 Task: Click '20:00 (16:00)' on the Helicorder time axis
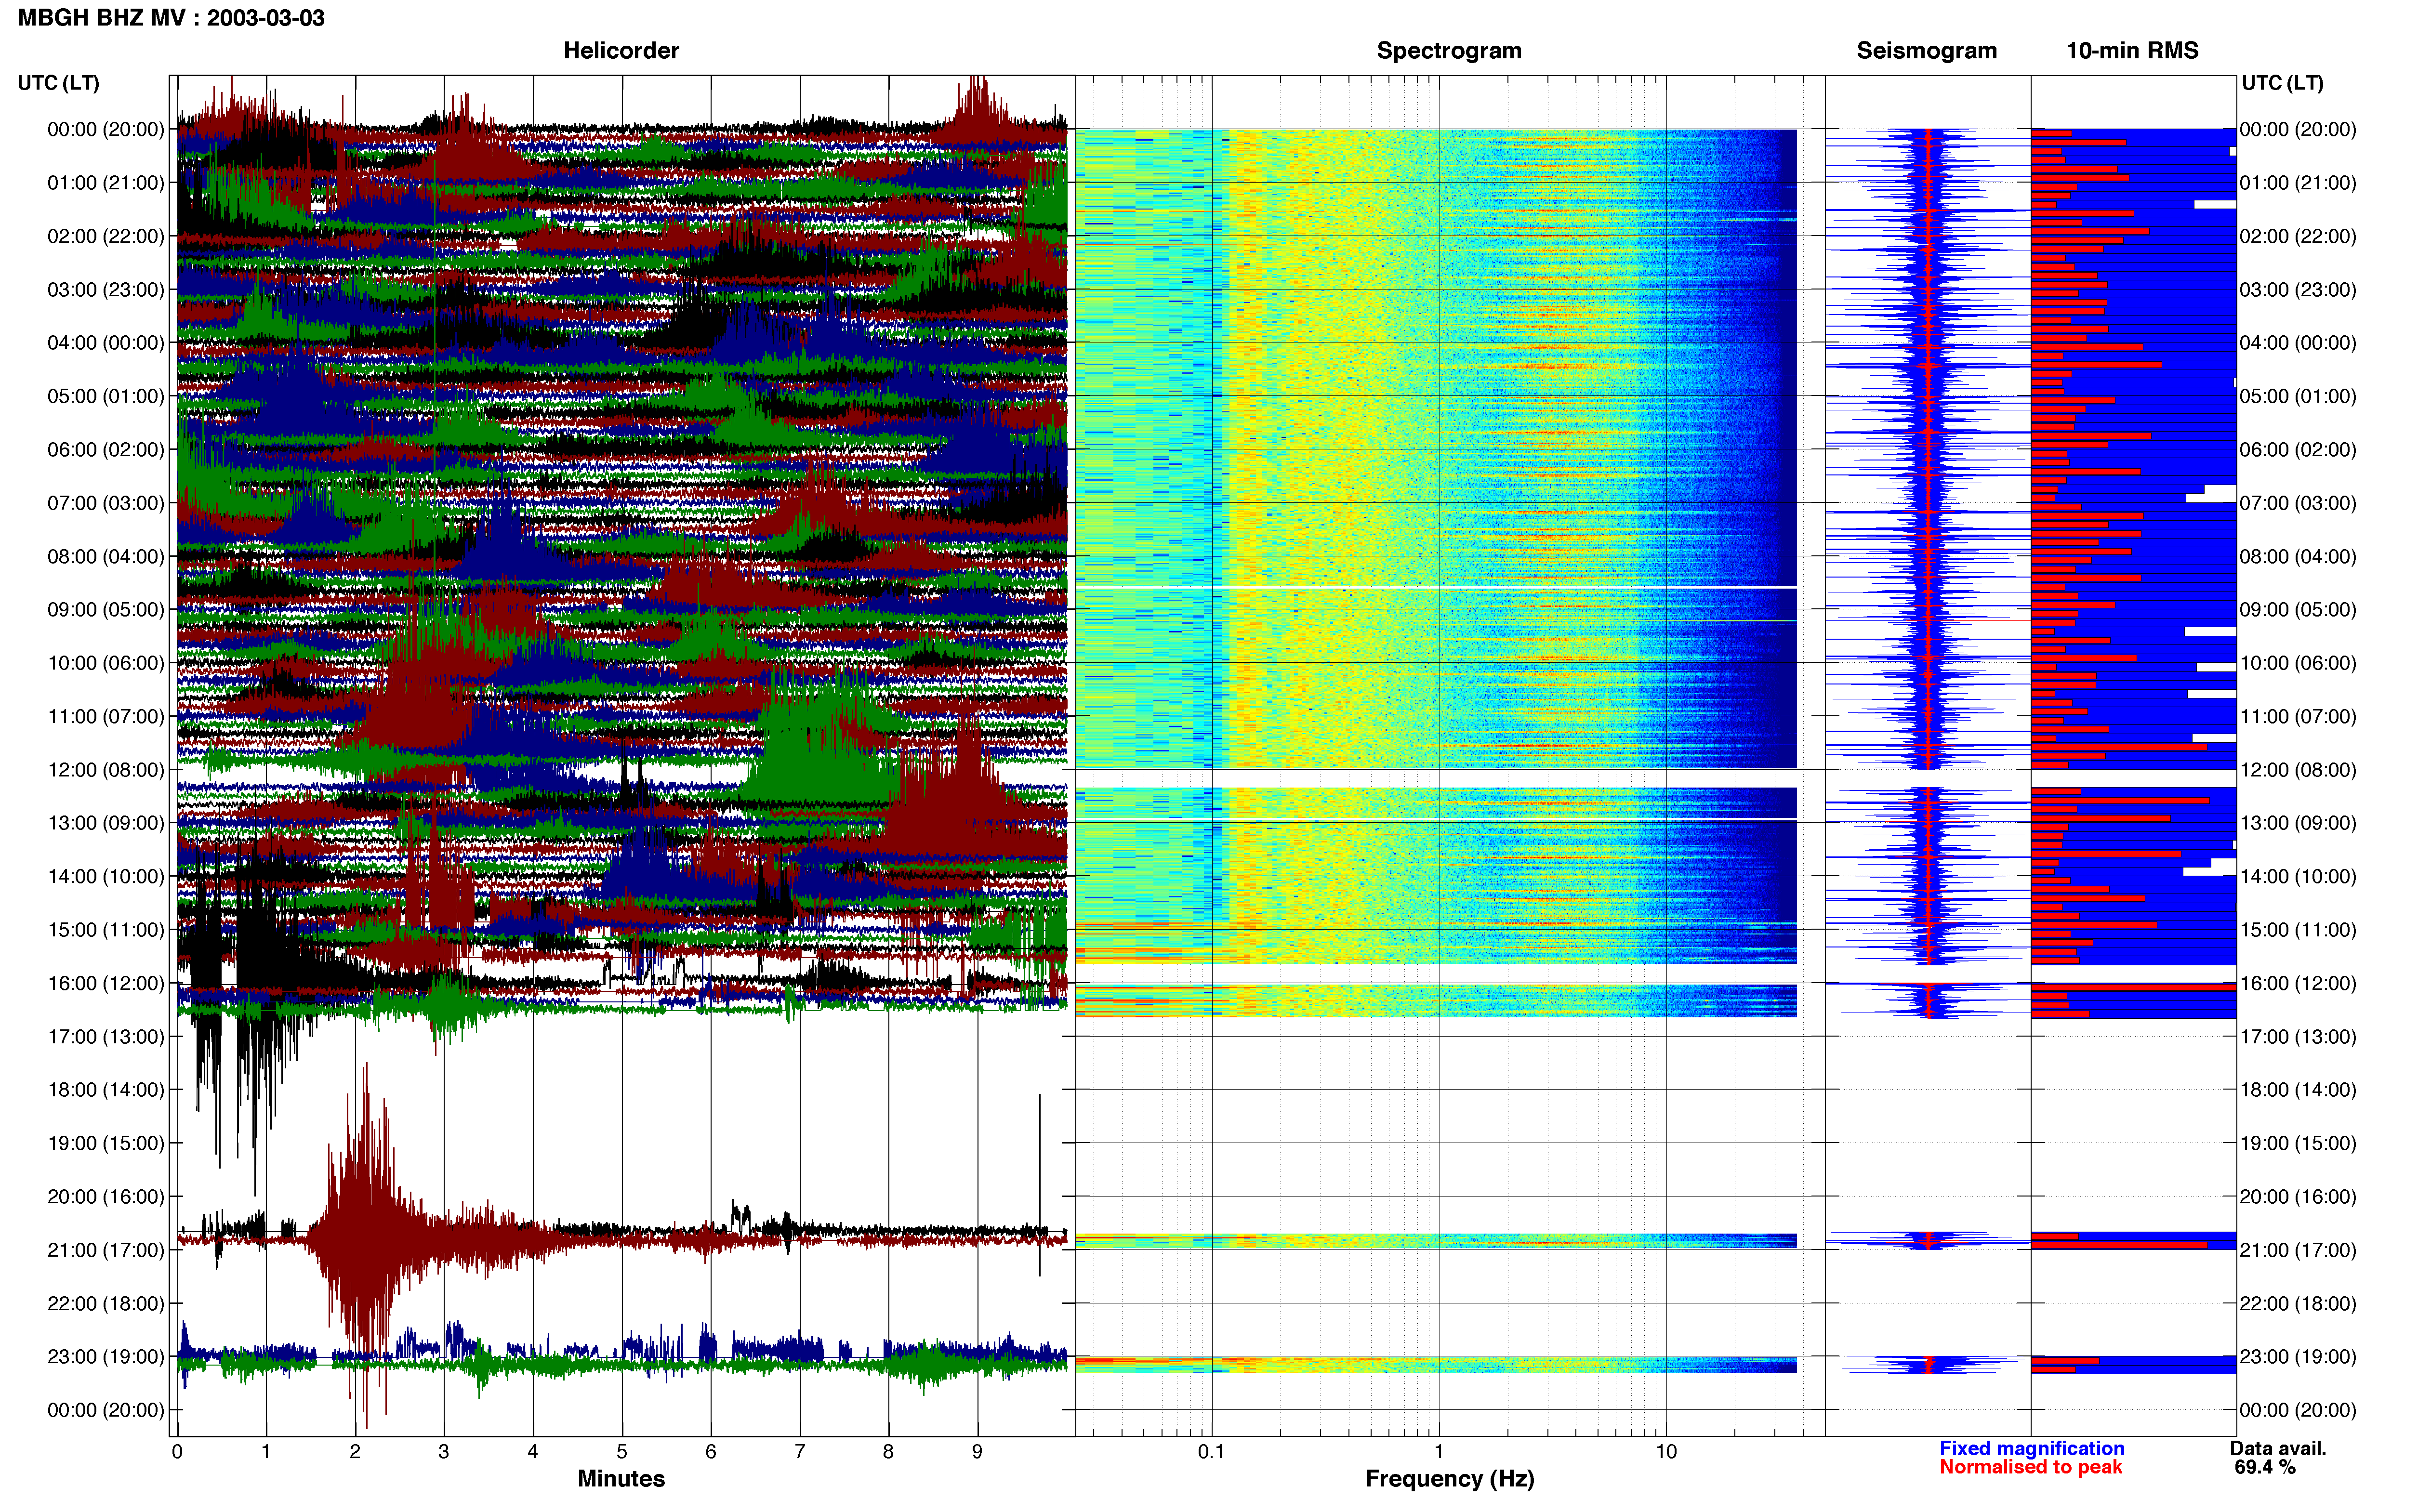(106, 1197)
